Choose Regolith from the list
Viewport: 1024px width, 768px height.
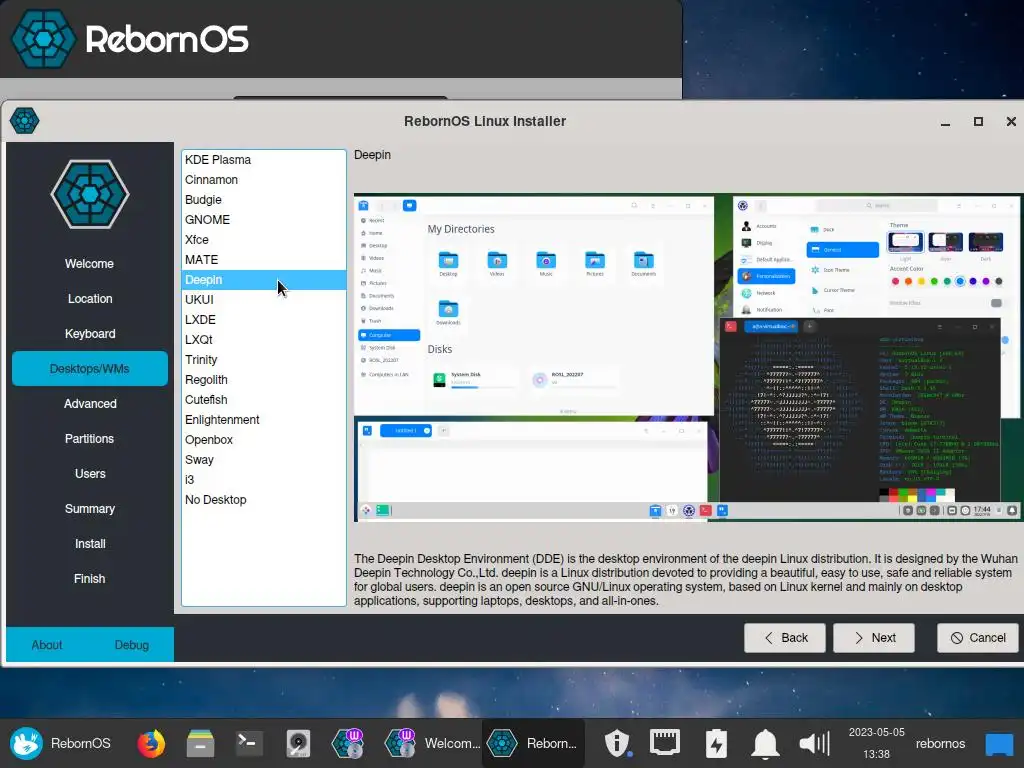264,379
